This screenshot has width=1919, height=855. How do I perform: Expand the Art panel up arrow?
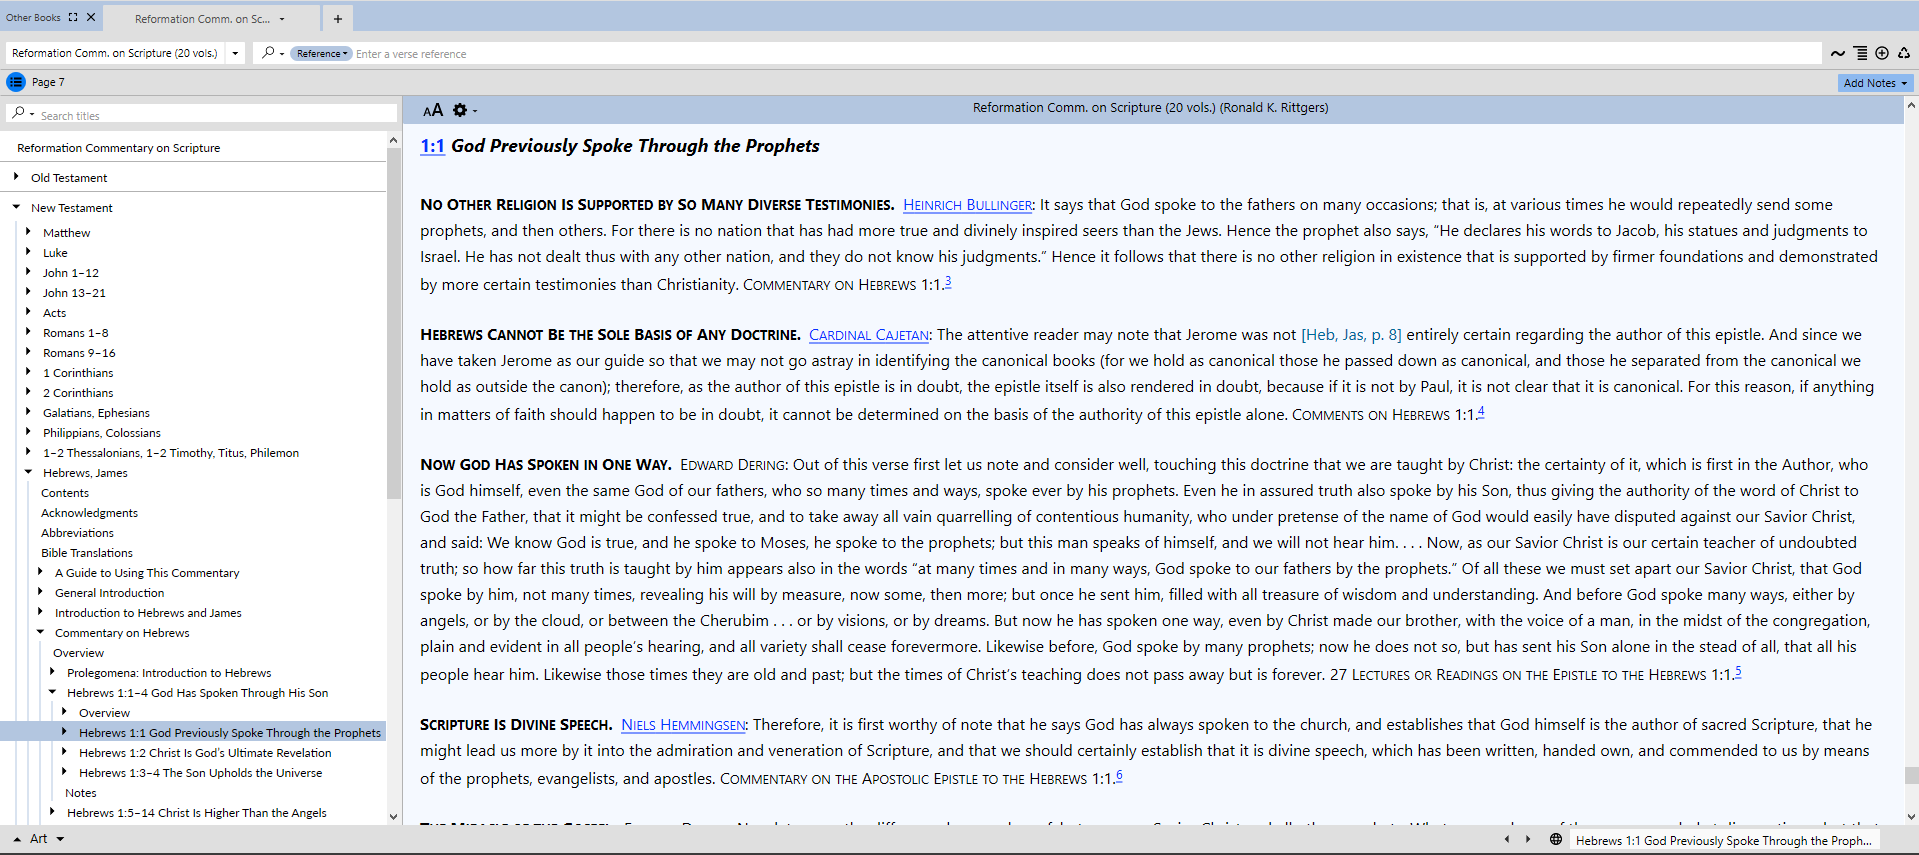[x=17, y=839]
